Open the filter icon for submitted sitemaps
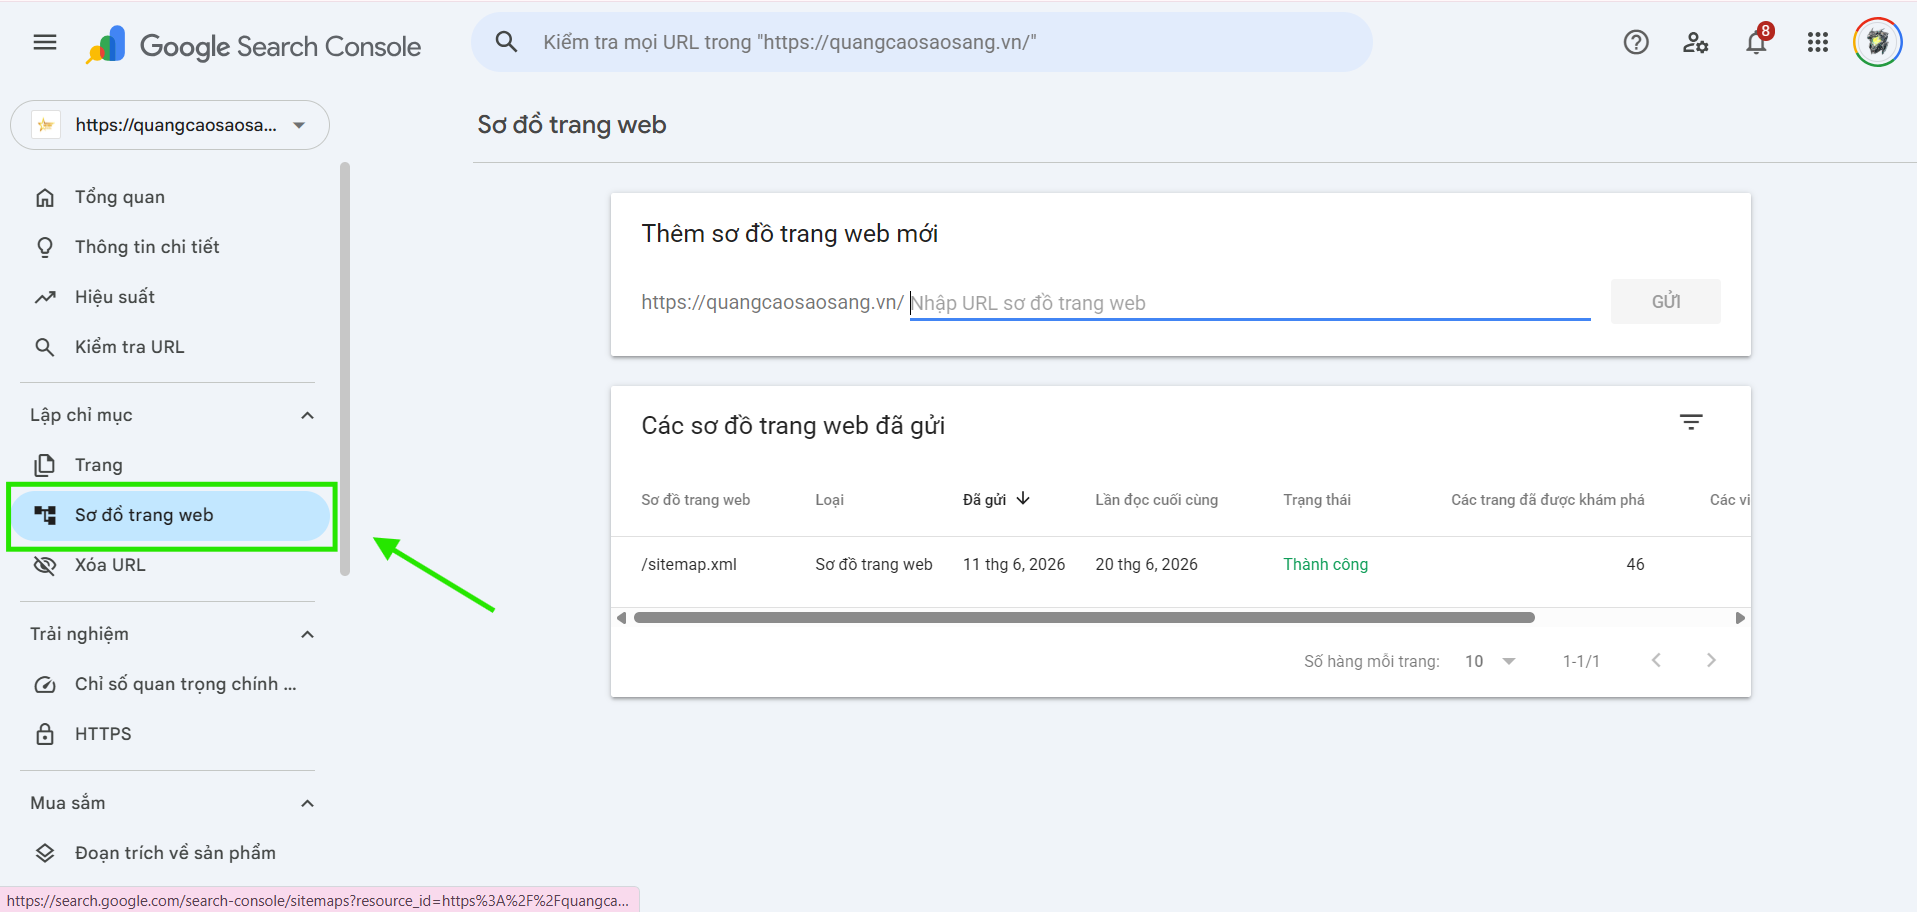 point(1691,422)
